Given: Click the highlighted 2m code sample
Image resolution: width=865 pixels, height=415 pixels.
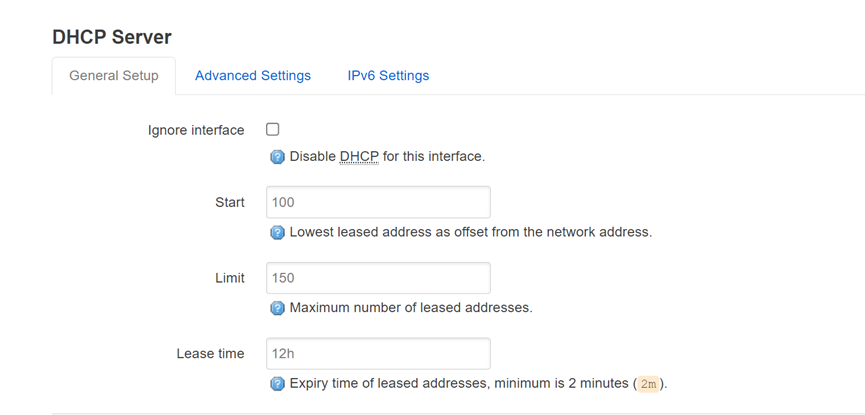Looking at the screenshot, I should (649, 384).
